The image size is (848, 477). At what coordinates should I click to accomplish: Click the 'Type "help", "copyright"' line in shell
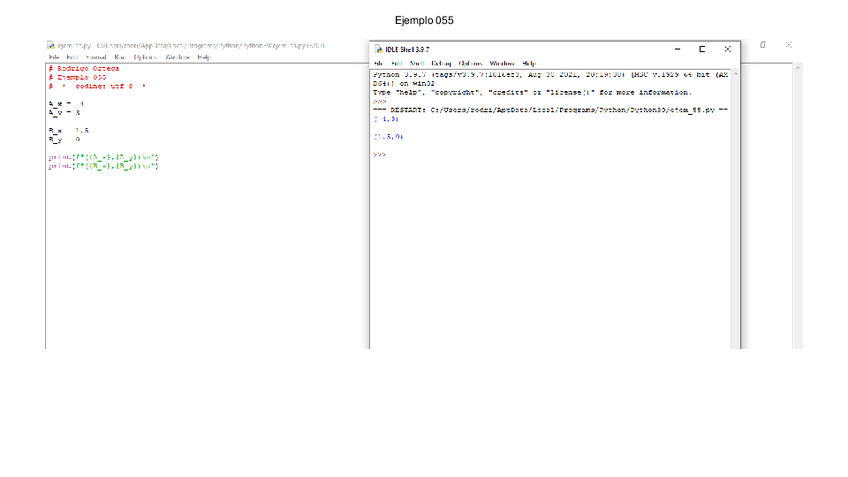coord(532,92)
